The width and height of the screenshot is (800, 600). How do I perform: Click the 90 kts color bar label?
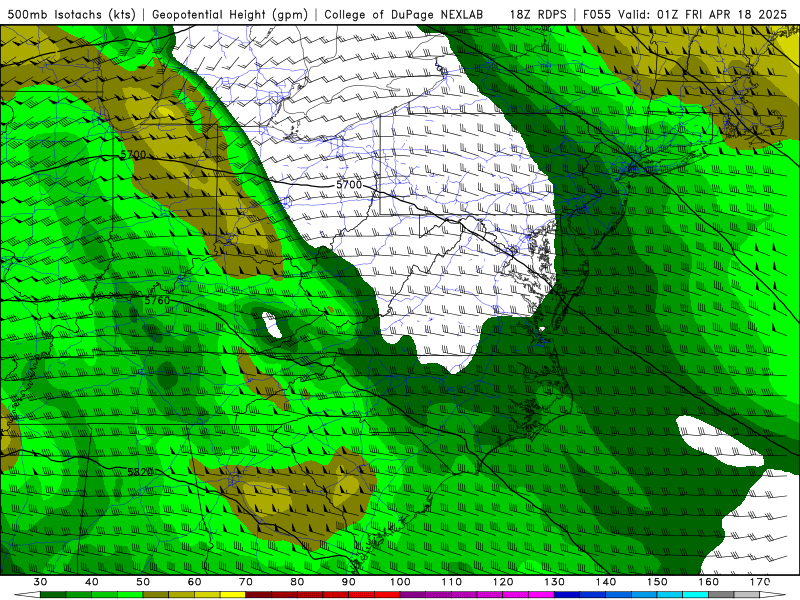click(349, 582)
